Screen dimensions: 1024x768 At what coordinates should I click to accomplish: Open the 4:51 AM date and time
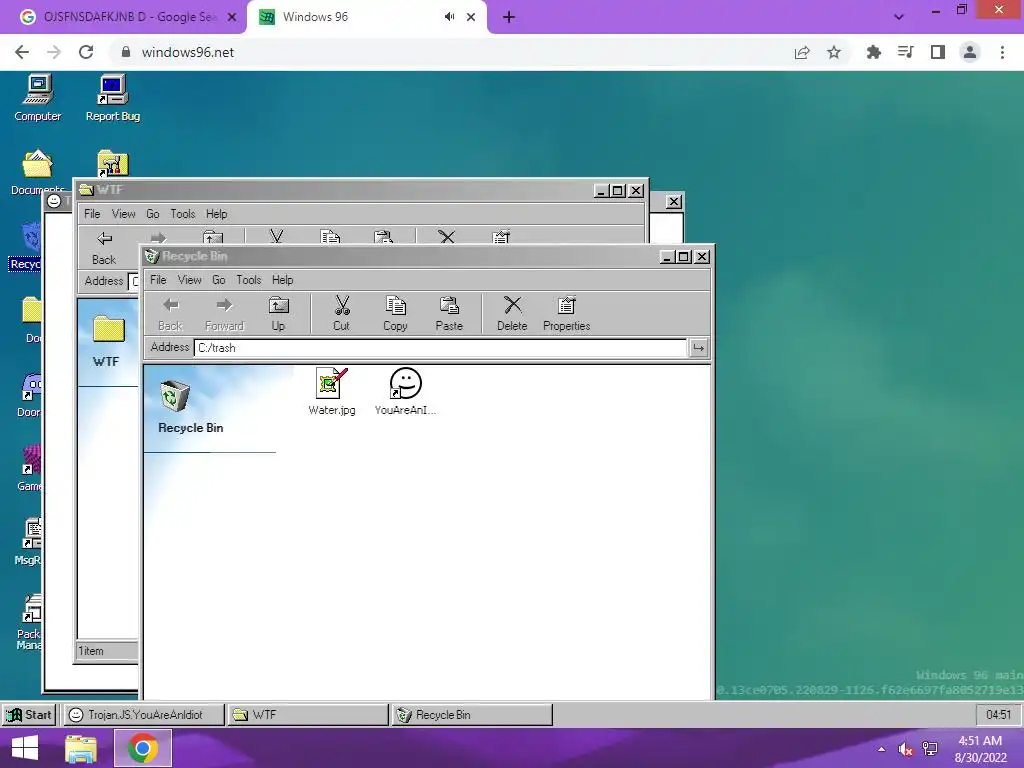pos(980,749)
